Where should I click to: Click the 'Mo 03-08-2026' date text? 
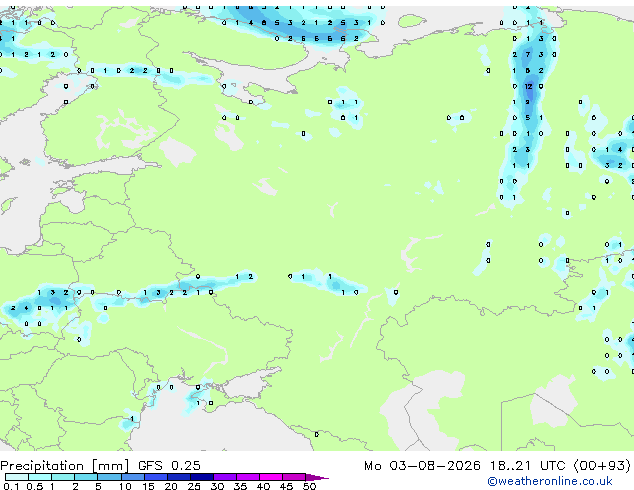tap(422, 465)
